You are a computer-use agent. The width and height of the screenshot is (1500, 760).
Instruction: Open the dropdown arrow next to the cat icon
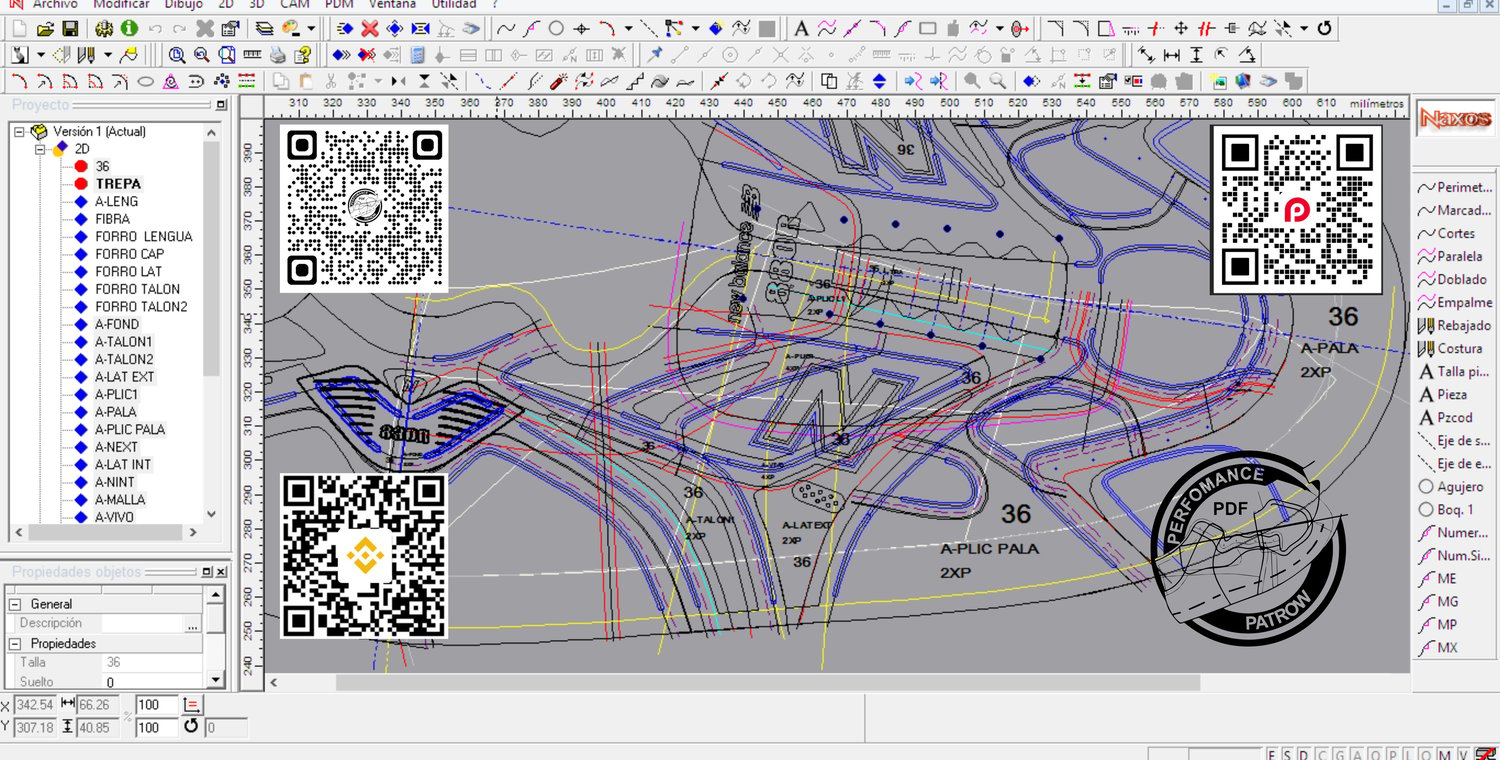(41, 54)
